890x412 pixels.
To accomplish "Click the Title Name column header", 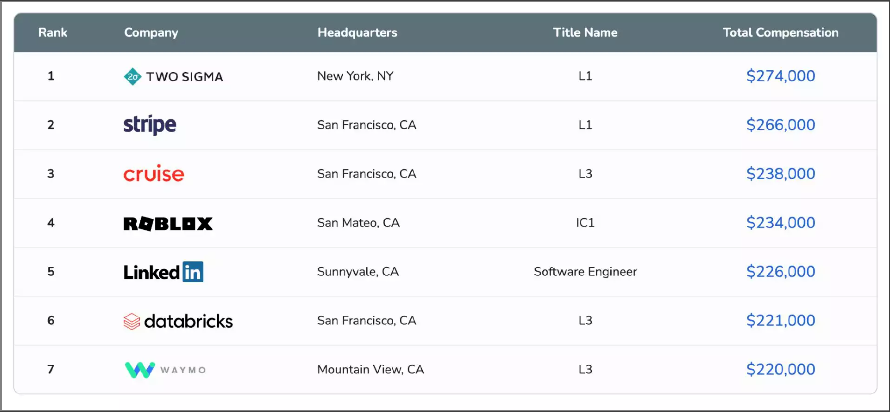I will [x=585, y=32].
